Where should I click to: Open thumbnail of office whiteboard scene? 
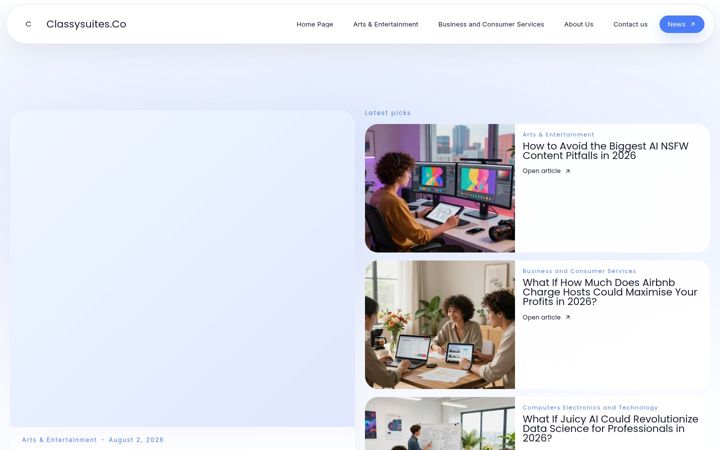[440, 424]
